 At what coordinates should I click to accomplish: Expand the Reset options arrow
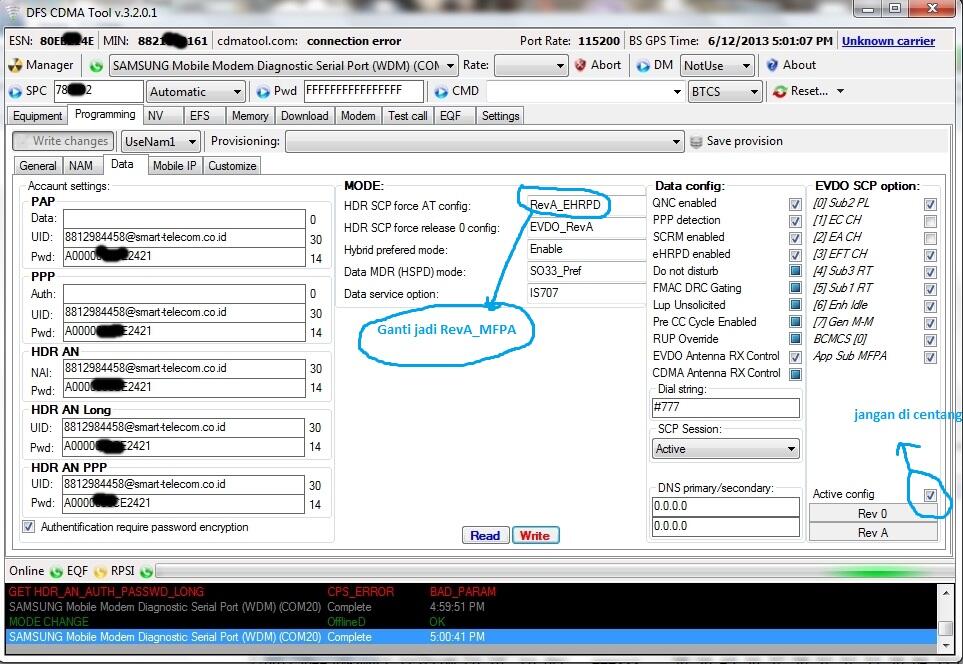point(840,91)
